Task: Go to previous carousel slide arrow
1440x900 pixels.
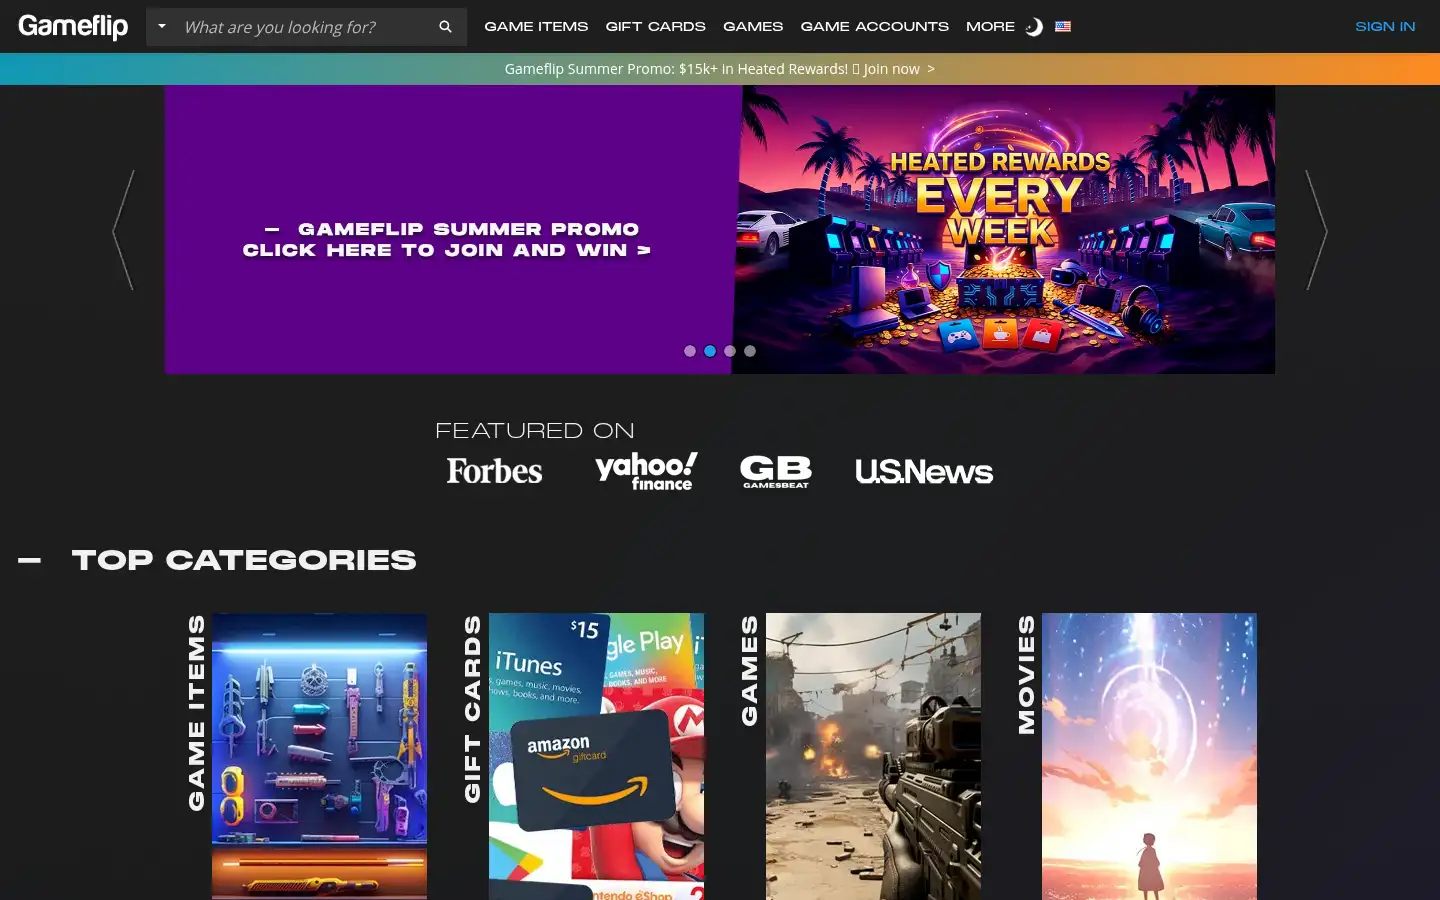Action: pyautogui.click(x=123, y=230)
